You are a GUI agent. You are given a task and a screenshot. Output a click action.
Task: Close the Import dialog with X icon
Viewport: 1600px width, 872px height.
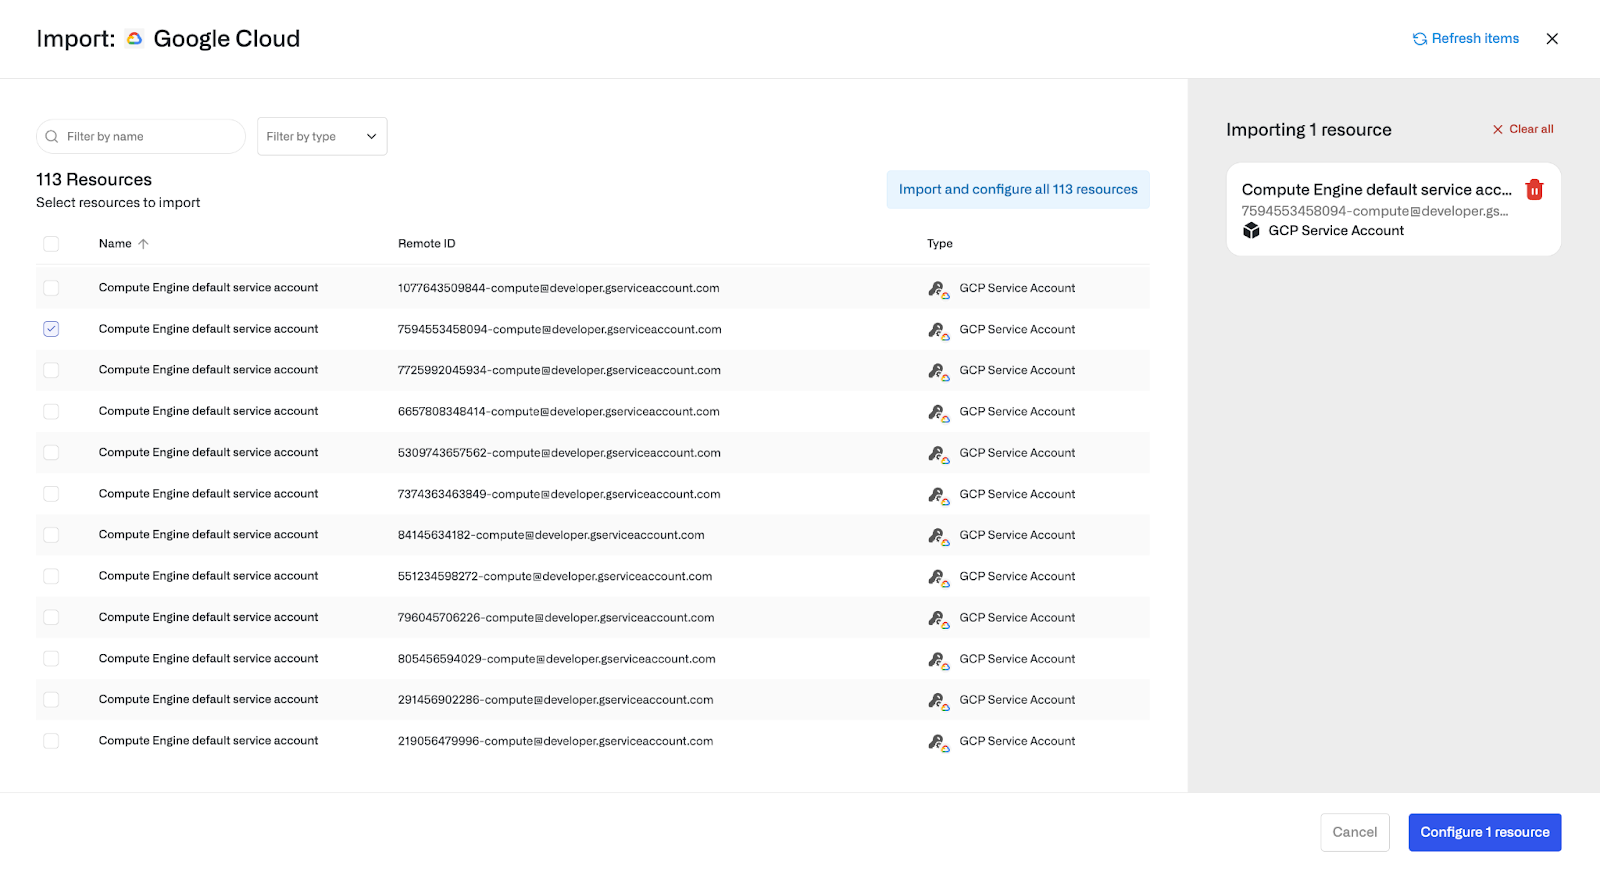coord(1552,39)
